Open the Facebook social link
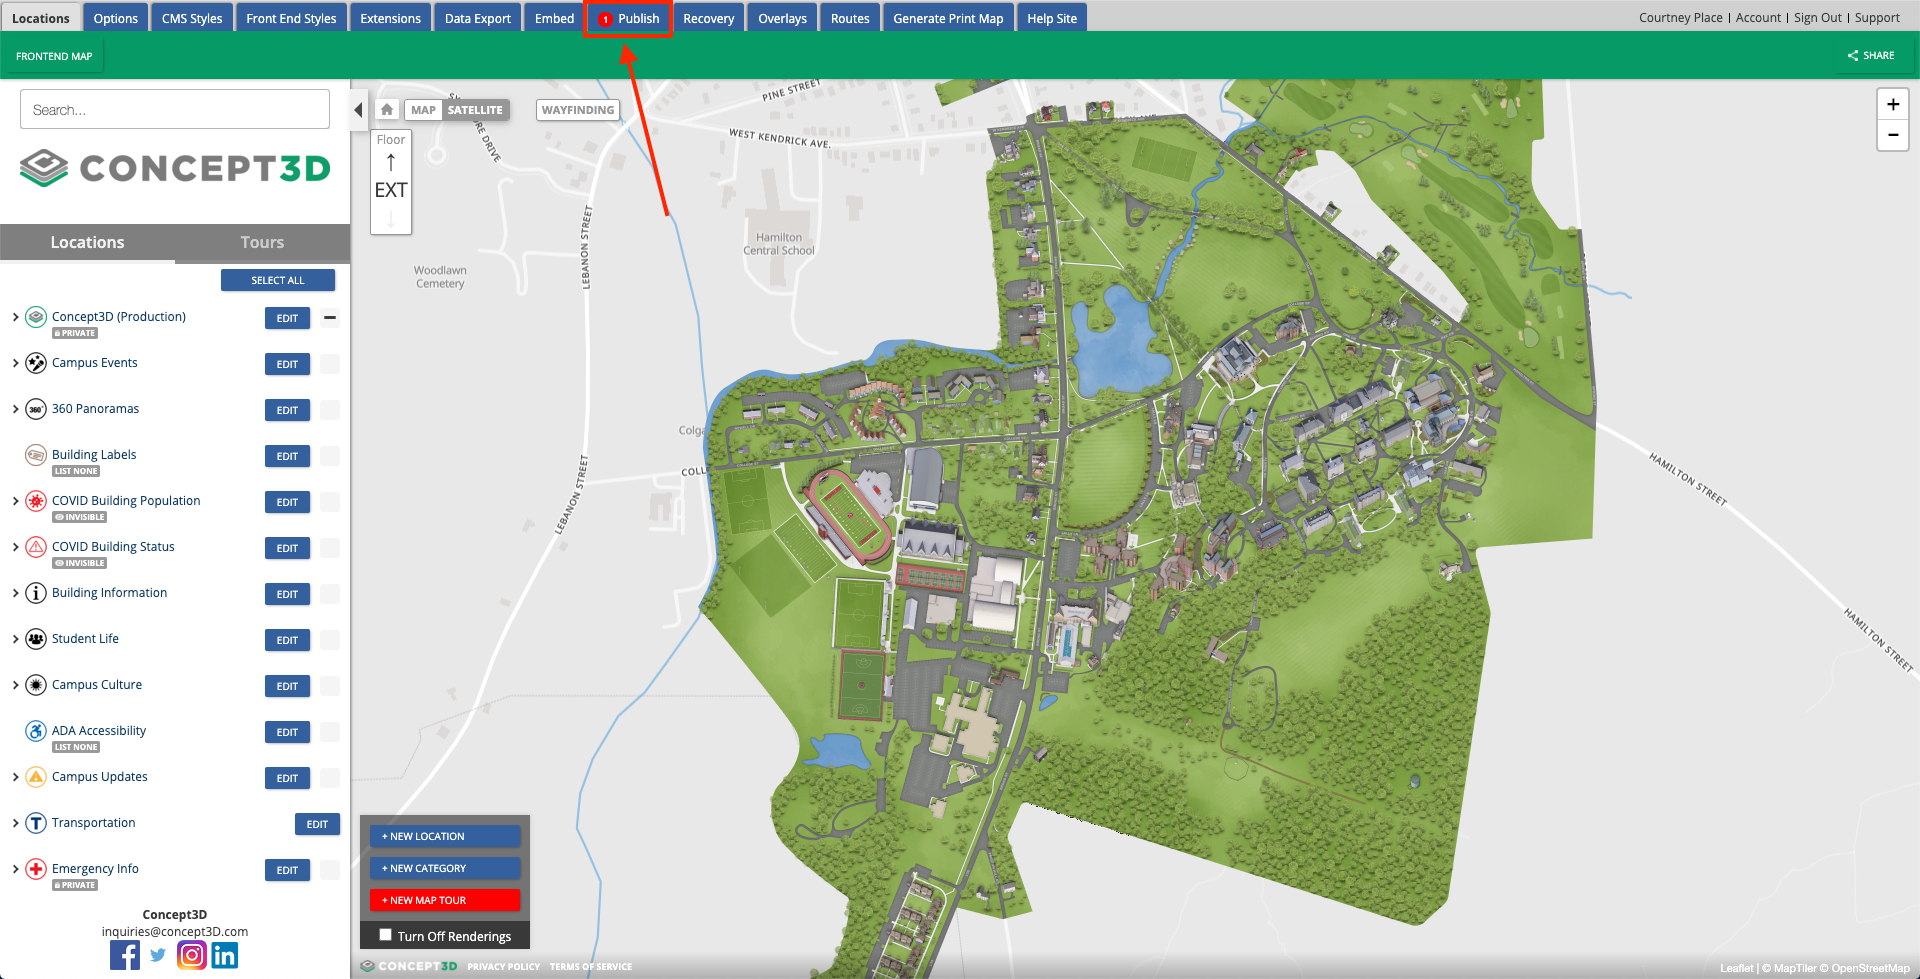Viewport: 1920px width, 979px height. (125, 955)
